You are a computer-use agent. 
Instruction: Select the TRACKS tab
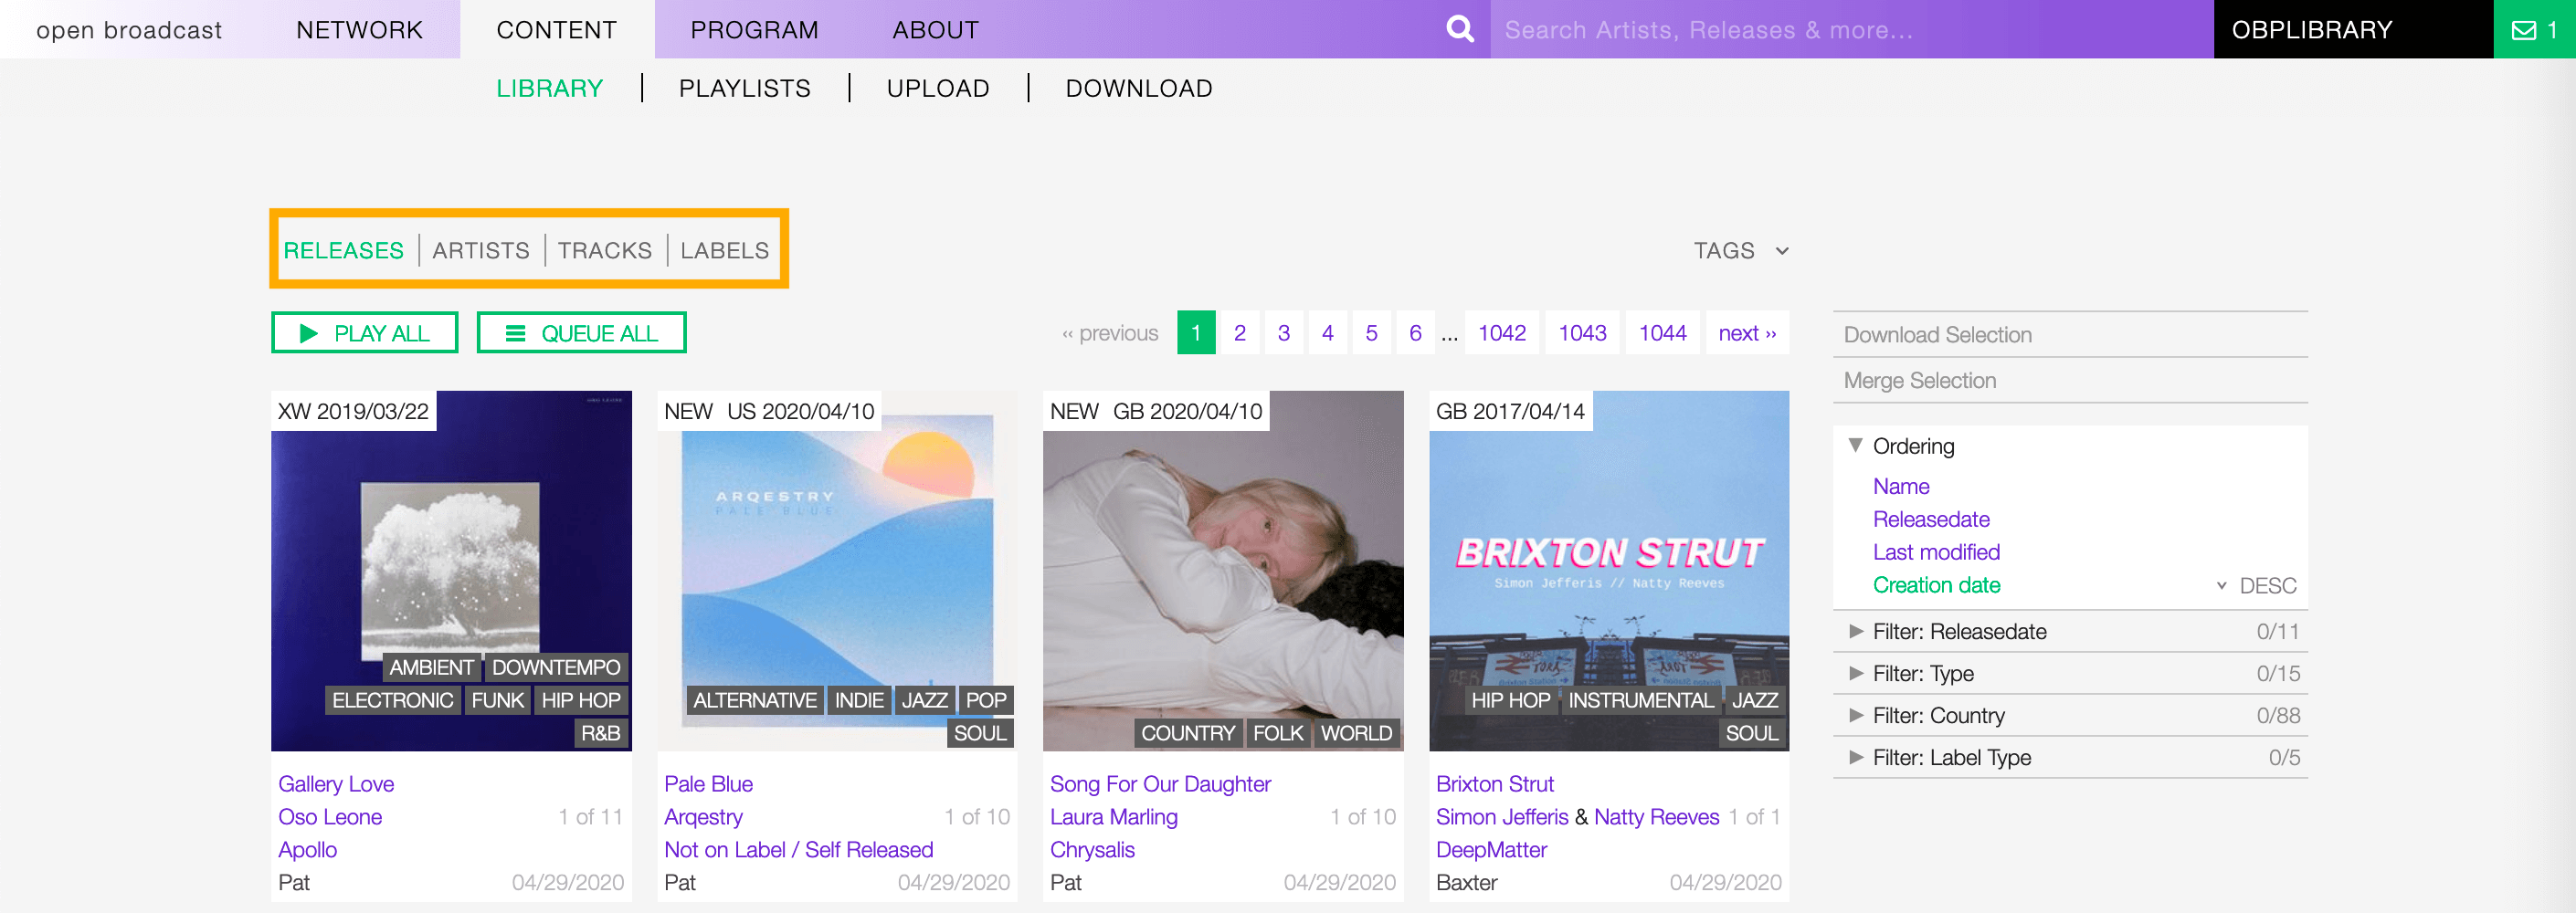[x=605, y=250]
